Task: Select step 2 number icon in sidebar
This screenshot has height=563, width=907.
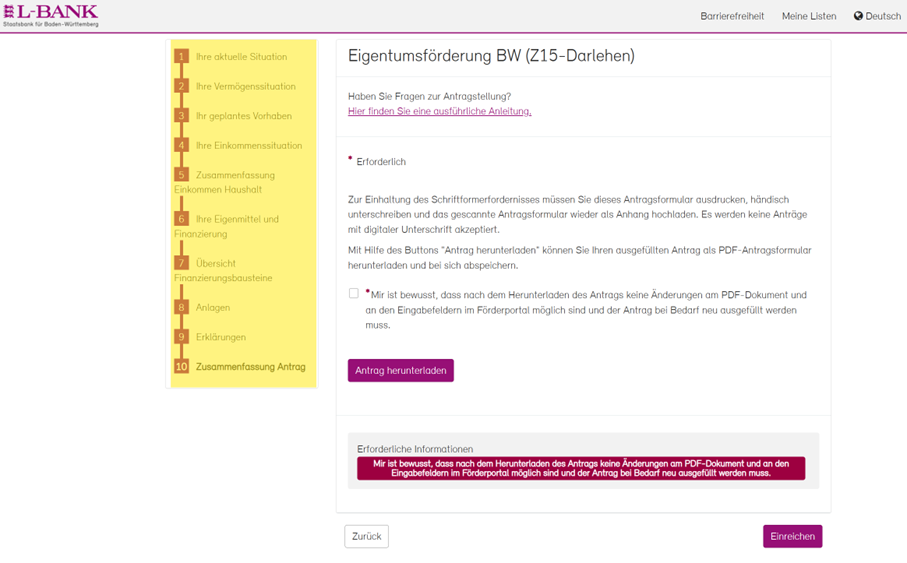Action: tap(181, 87)
